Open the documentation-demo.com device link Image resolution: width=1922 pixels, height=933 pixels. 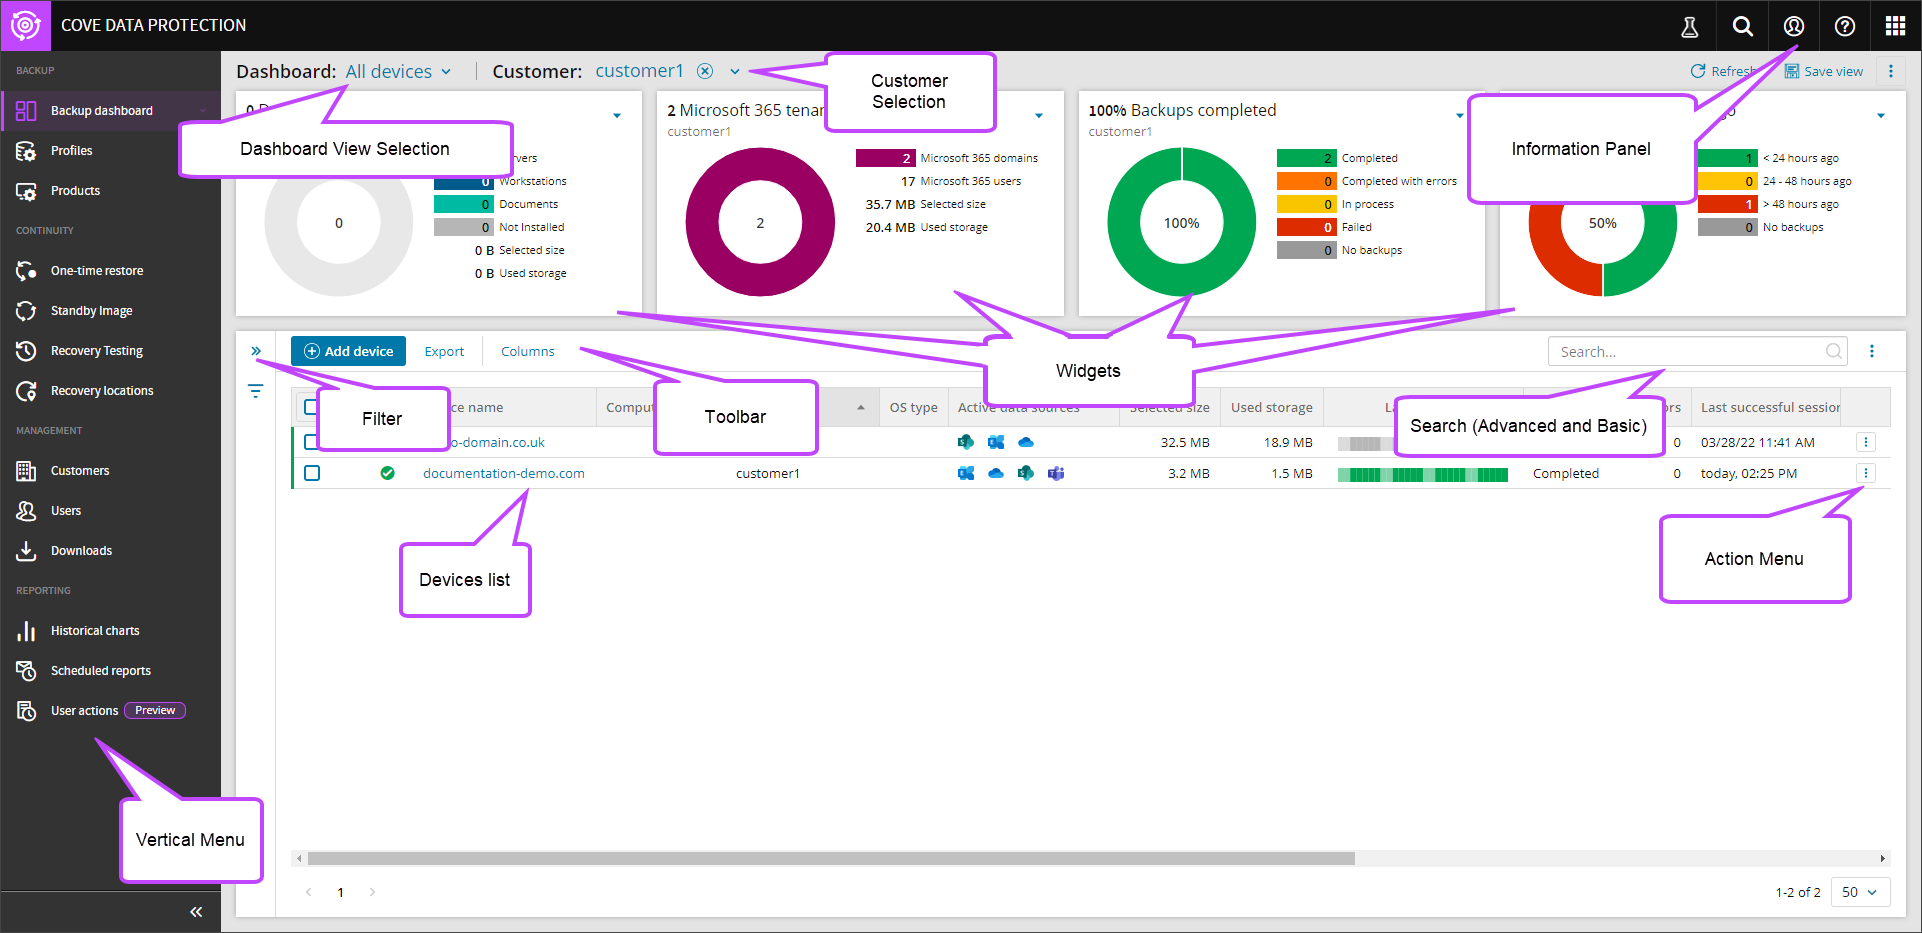503,474
